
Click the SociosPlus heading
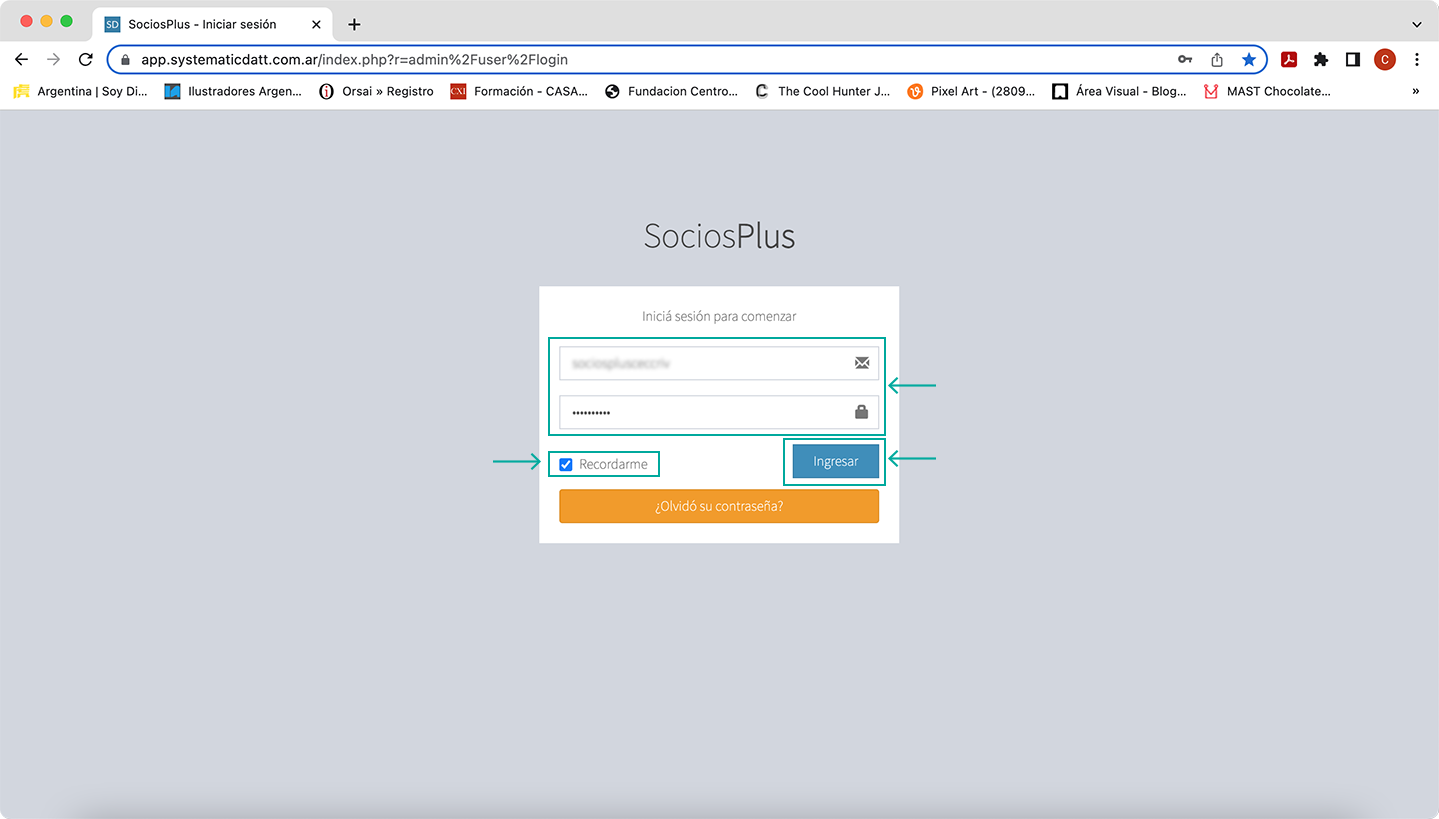click(719, 236)
